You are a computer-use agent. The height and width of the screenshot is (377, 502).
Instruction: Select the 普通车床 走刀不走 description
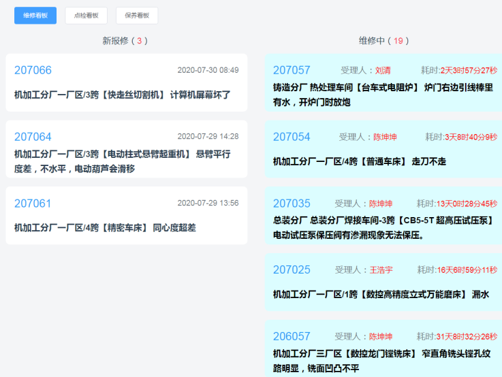(359, 162)
